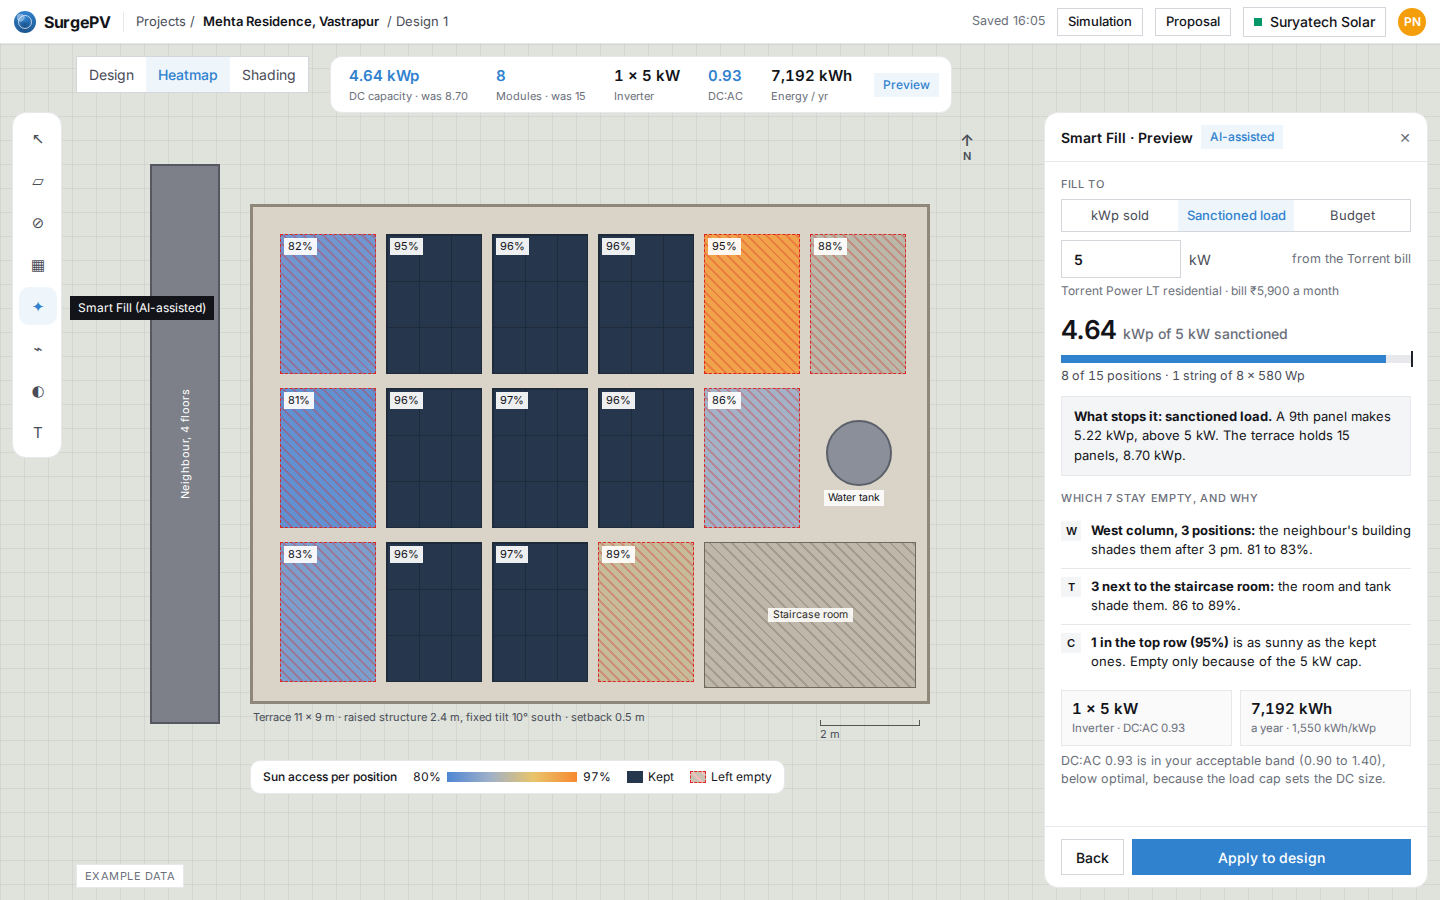Select the empty 89% panel position
Image resolution: width=1440 pixels, height=900 pixels.
646,612
